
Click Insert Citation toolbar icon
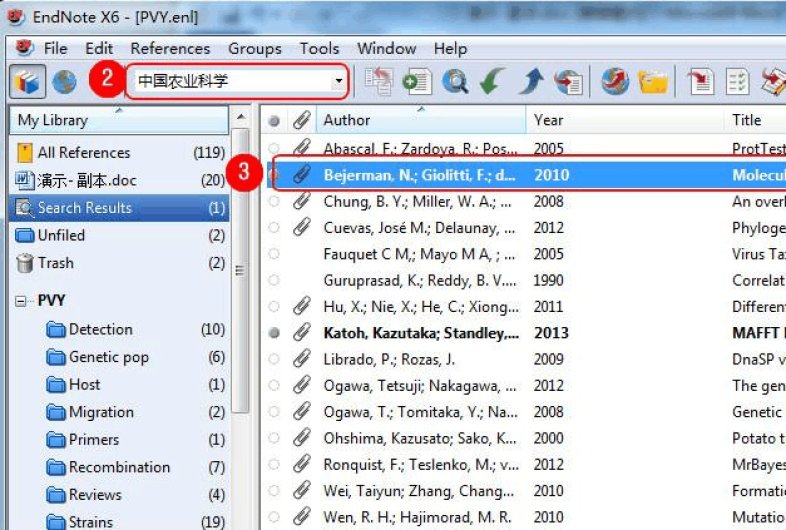[700, 81]
